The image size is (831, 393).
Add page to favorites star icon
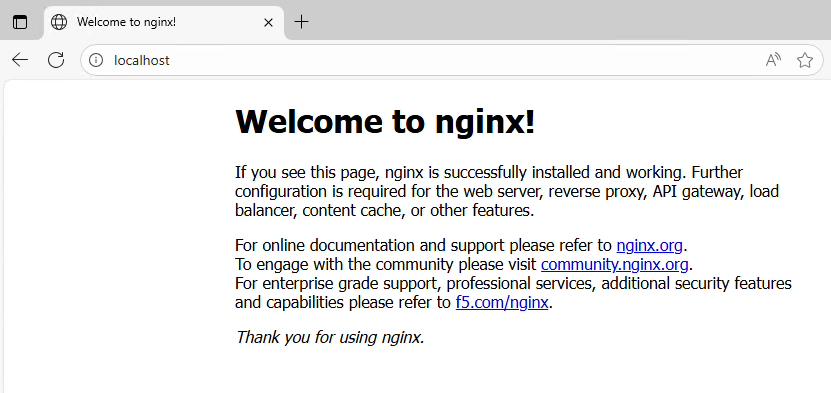tap(805, 60)
